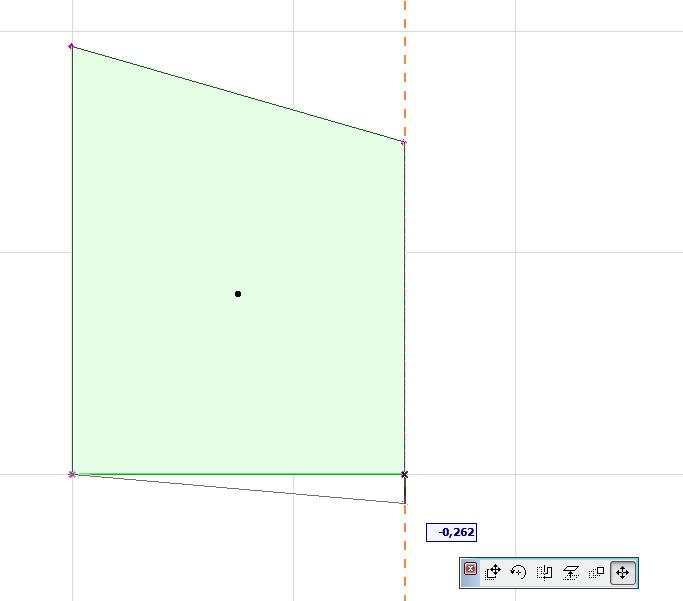The width and height of the screenshot is (683, 601).
Task: Select the Elevate tool in pet palette
Action: (570, 572)
